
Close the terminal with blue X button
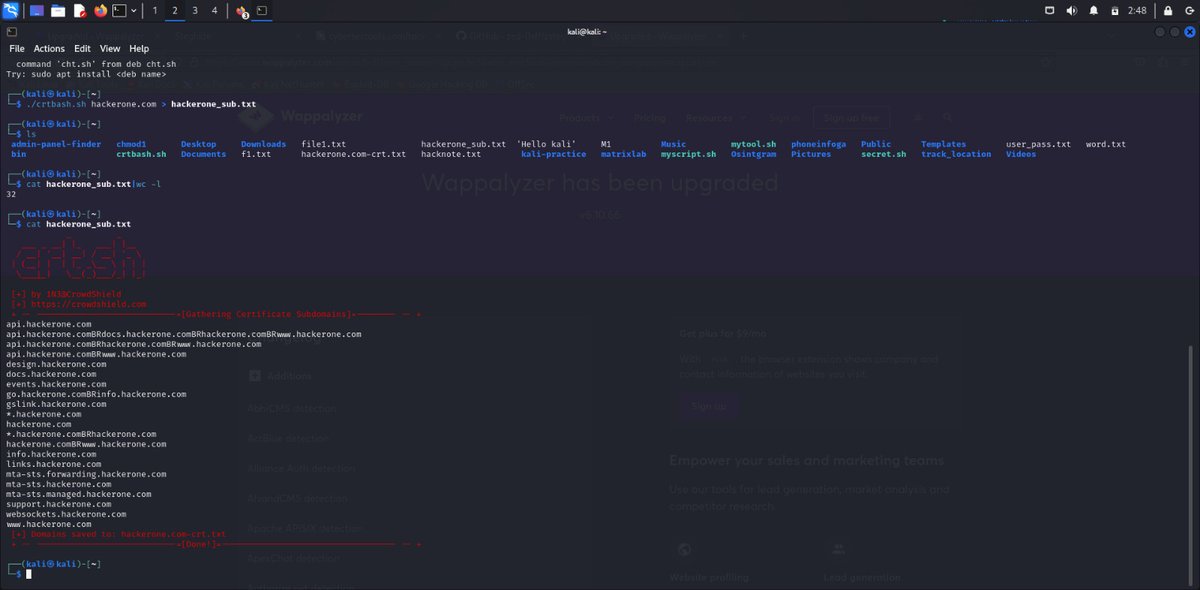point(1188,32)
